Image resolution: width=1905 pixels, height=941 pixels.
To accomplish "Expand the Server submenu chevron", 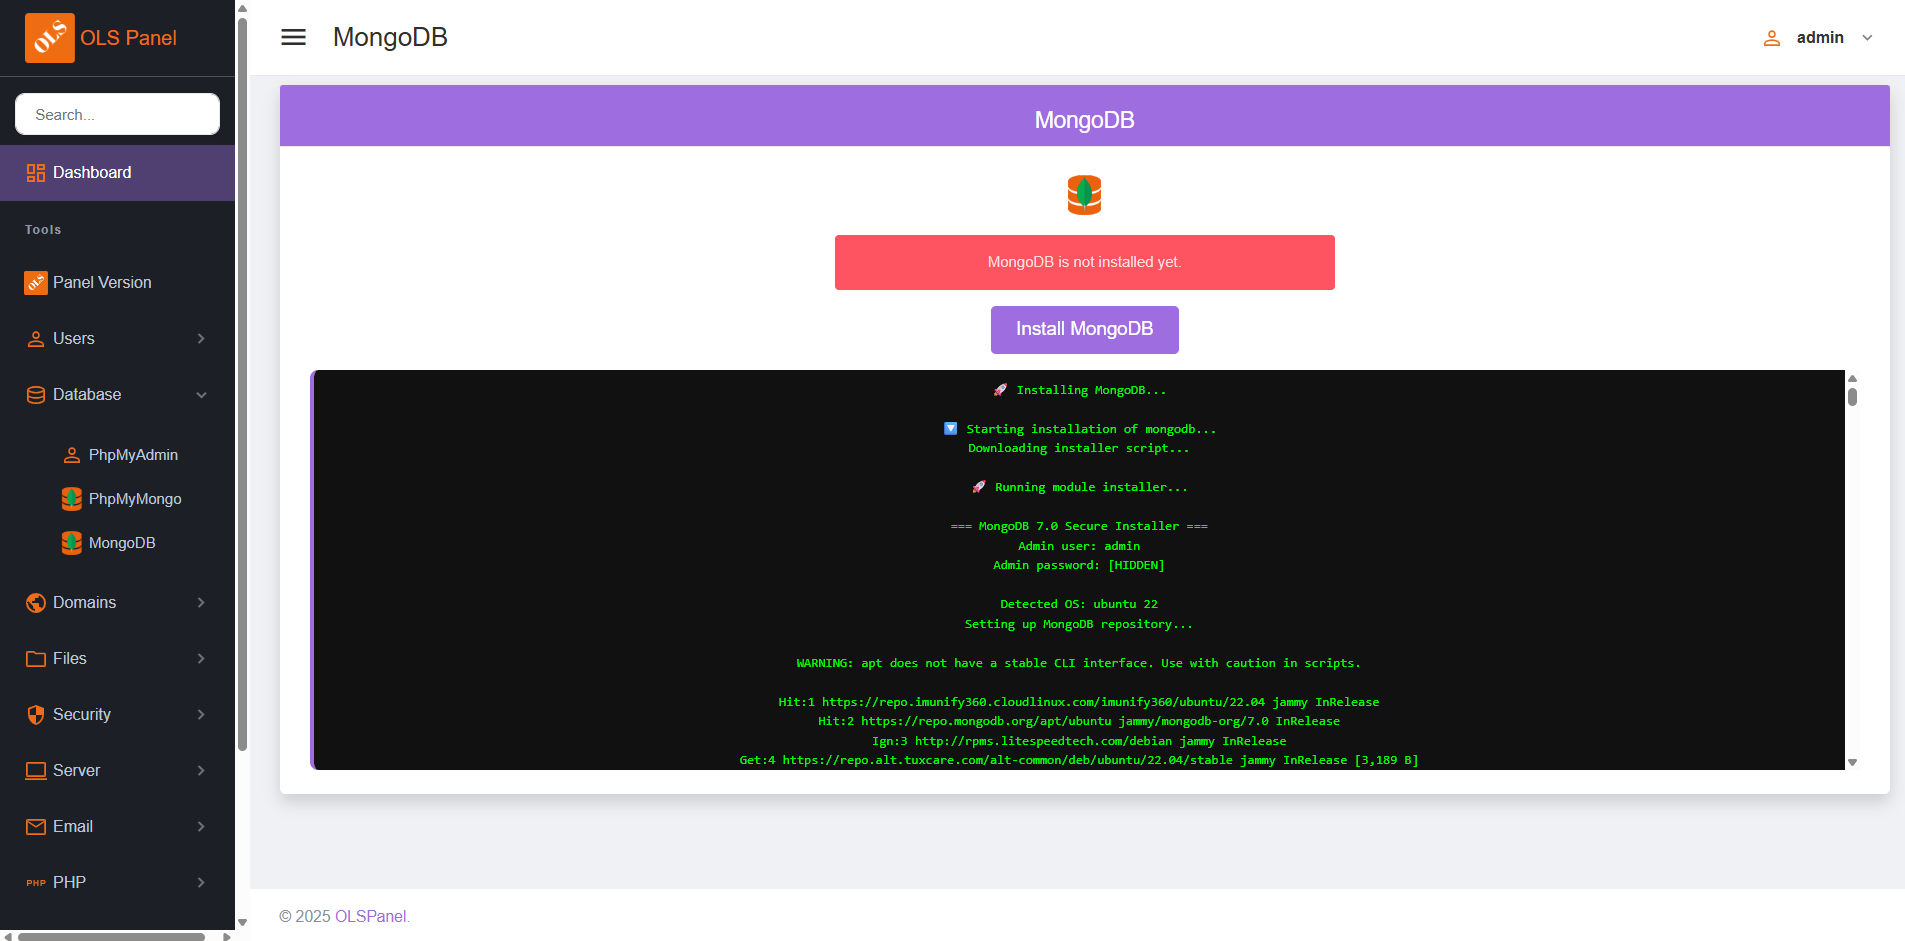I will 201,771.
